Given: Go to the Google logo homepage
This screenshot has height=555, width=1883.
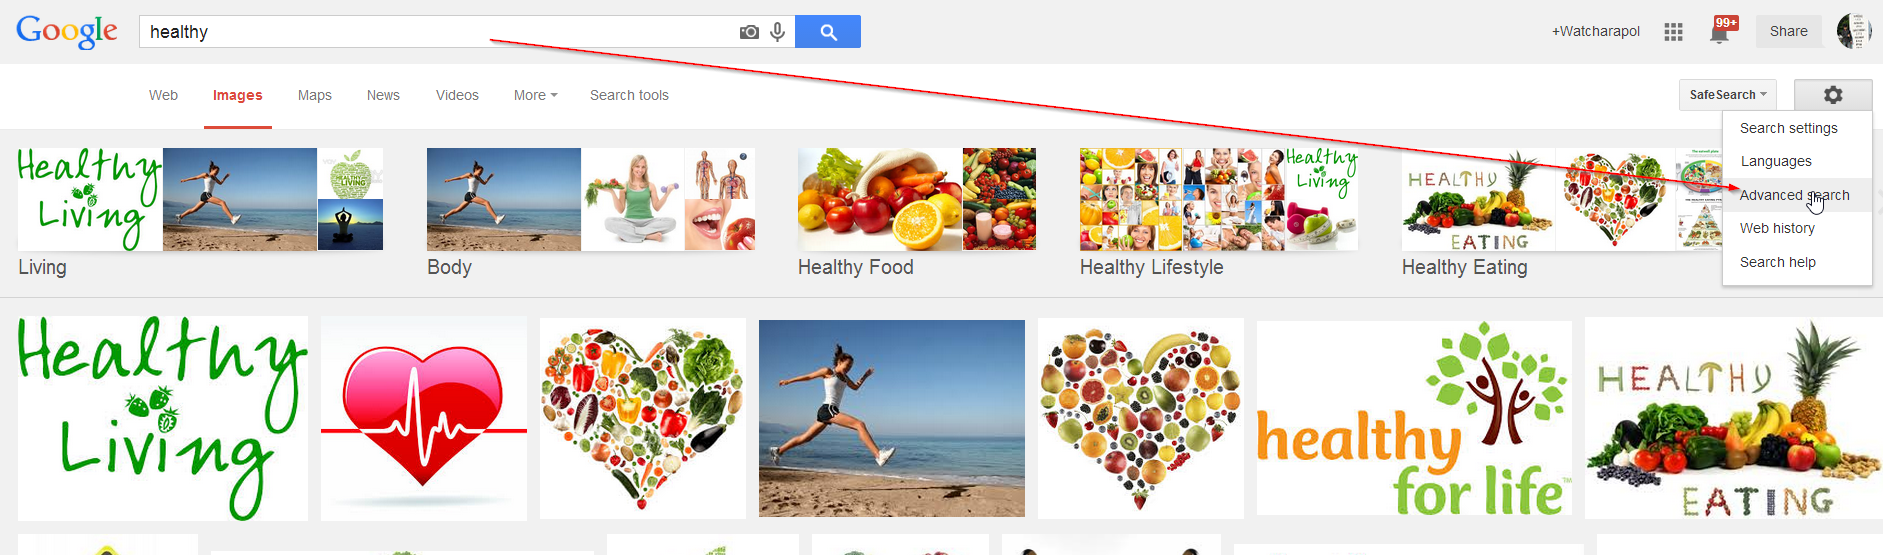Looking at the screenshot, I should (67, 32).
